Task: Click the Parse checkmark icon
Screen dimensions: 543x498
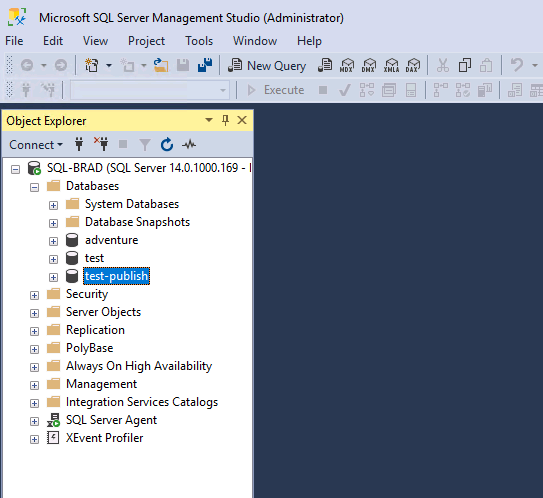Action: tap(345, 90)
